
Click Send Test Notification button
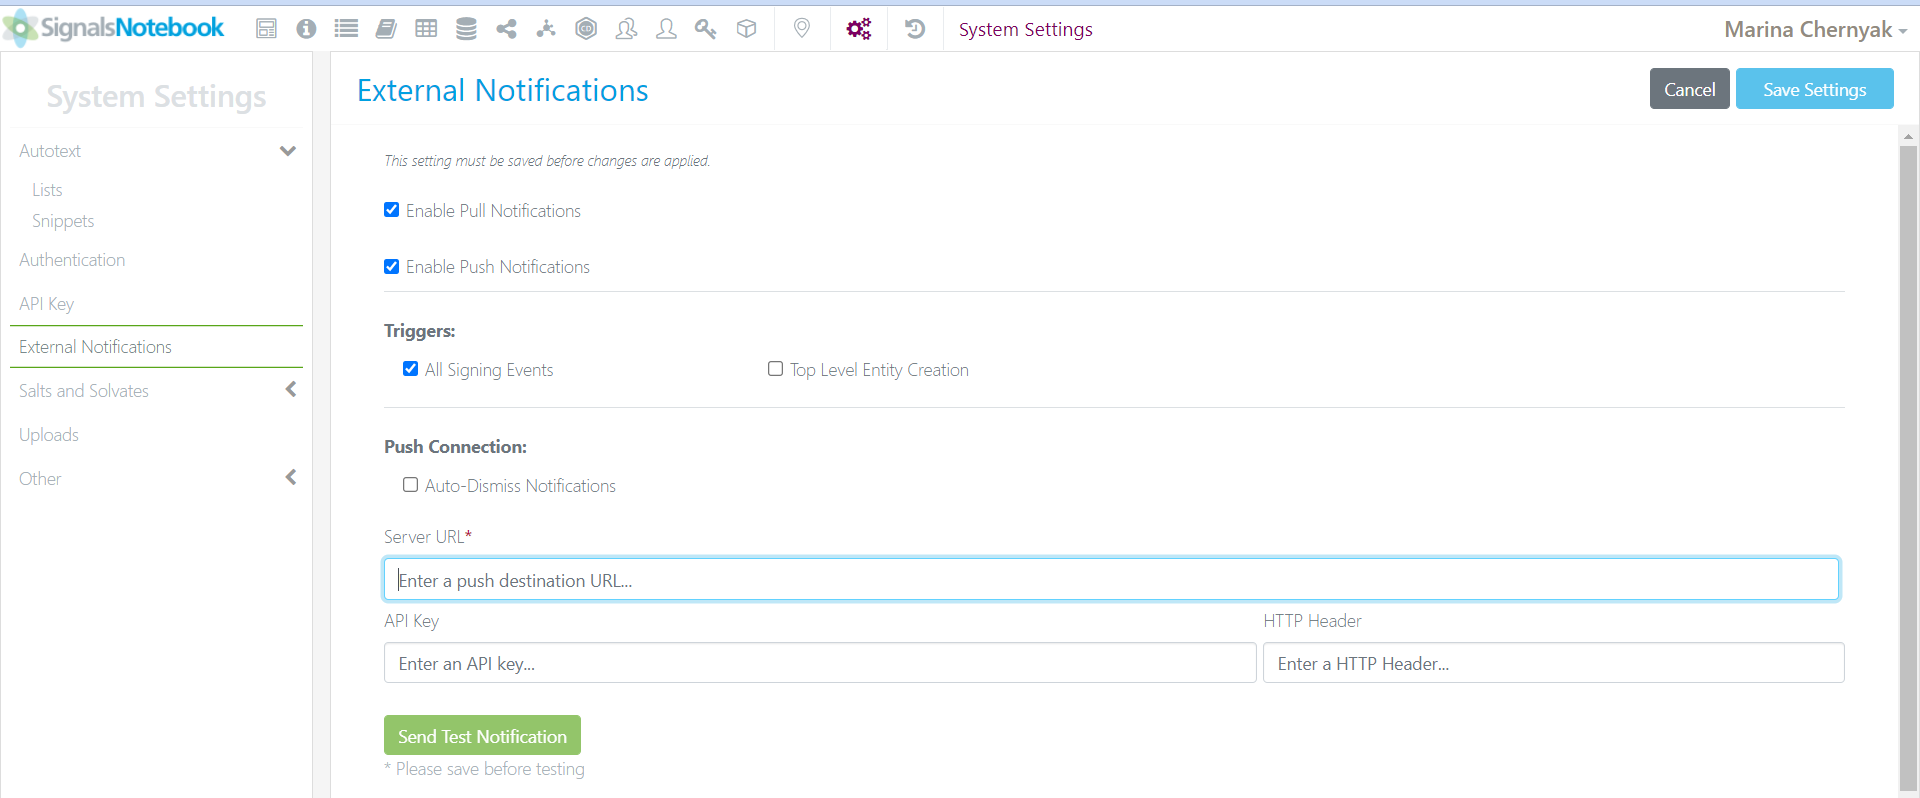pos(482,736)
